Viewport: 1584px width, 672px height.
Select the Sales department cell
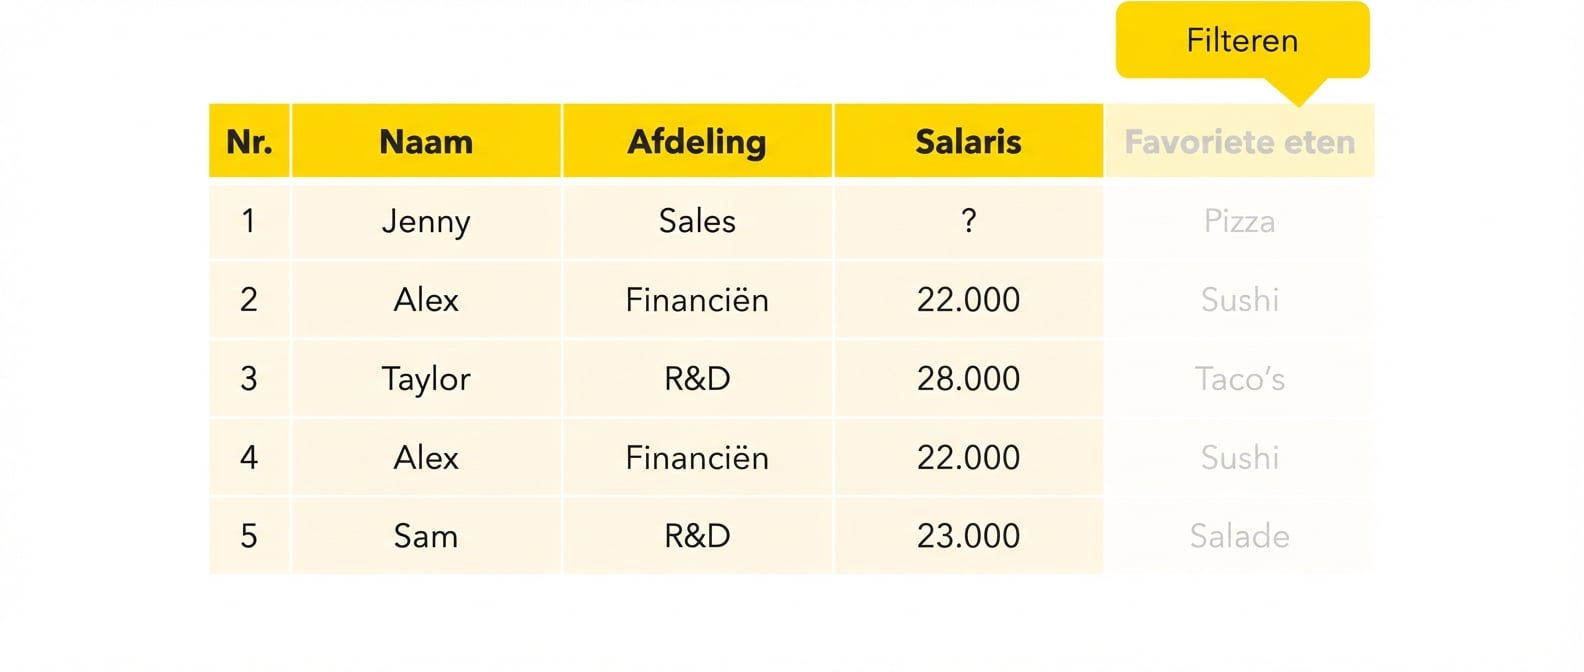pos(697,221)
